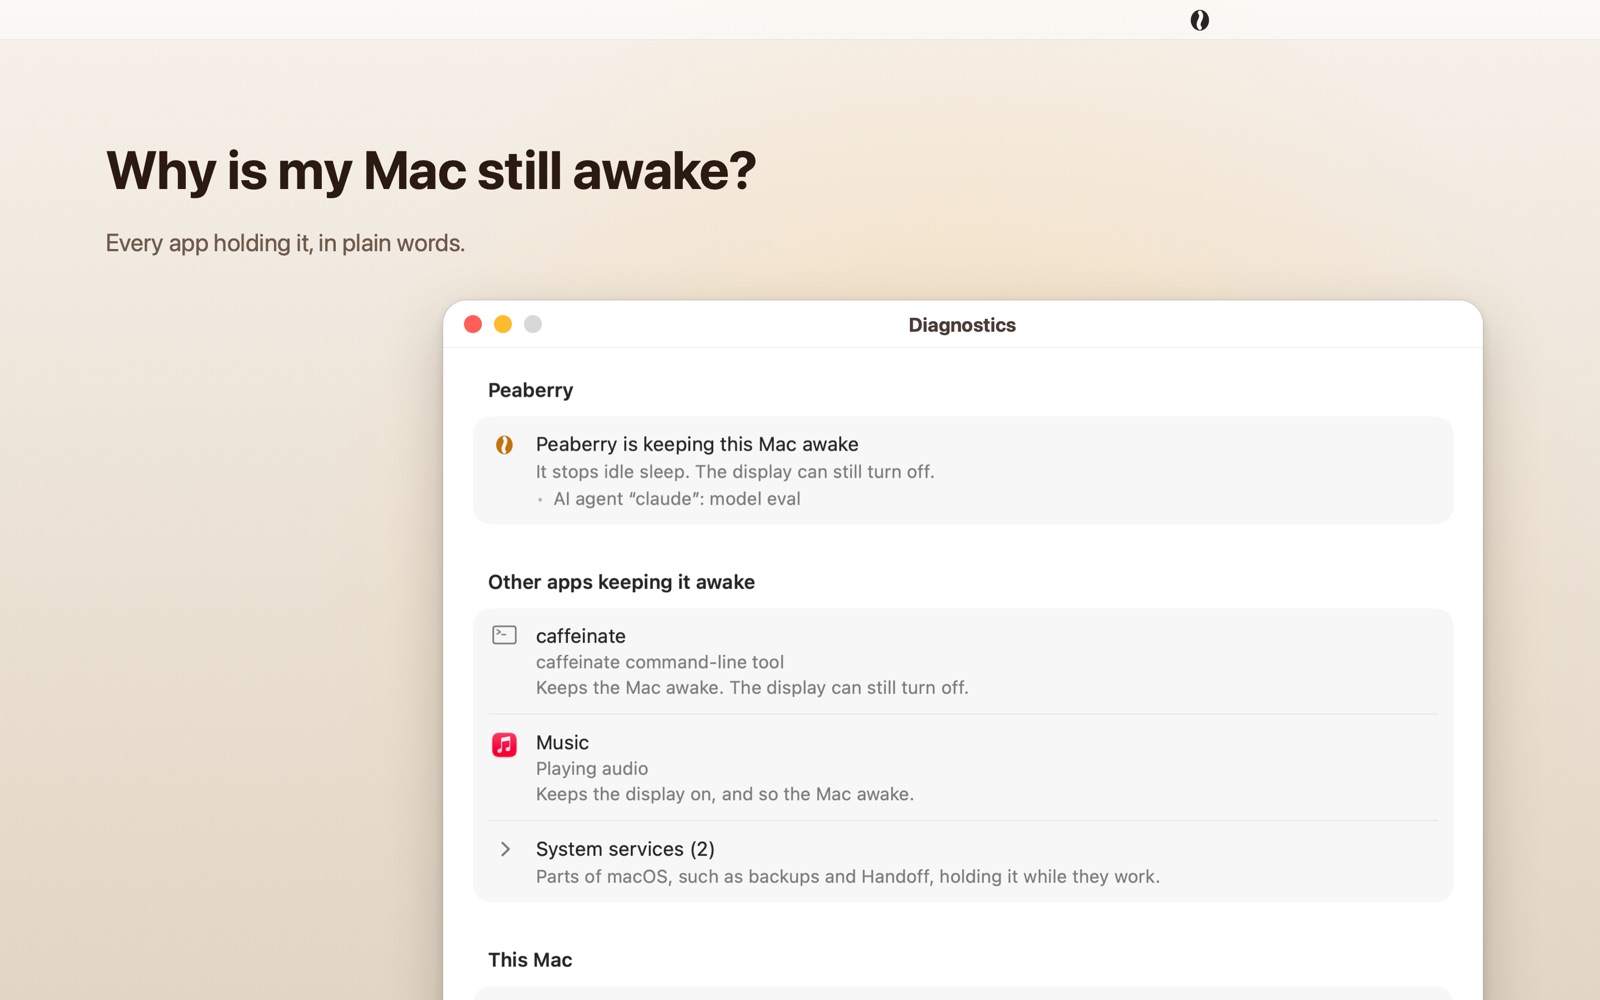The height and width of the screenshot is (1000, 1600).
Task: Click the disabled zoom button in Diagnostics
Action: (533, 324)
